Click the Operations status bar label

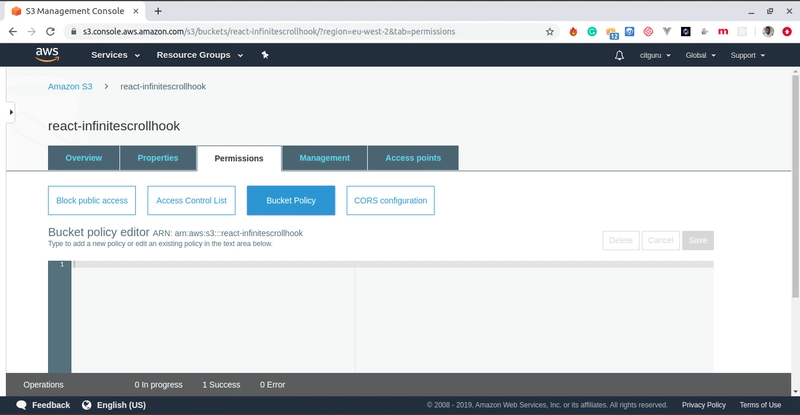click(43, 384)
